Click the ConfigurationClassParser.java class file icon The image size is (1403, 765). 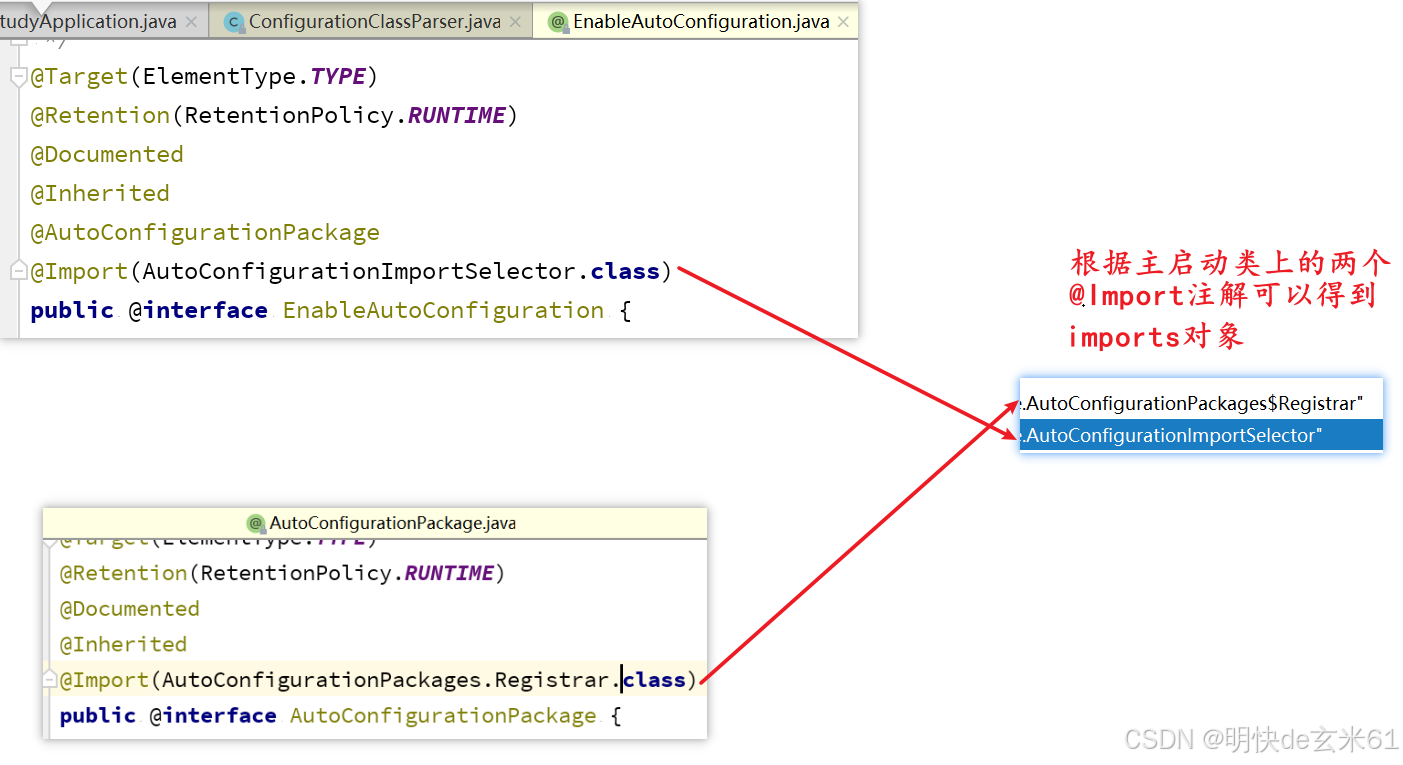(234, 22)
